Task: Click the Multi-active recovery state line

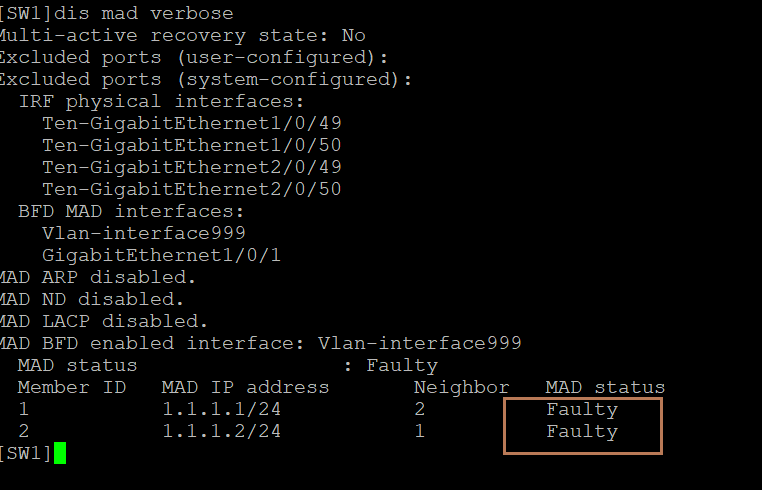Action: pyautogui.click(x=182, y=35)
